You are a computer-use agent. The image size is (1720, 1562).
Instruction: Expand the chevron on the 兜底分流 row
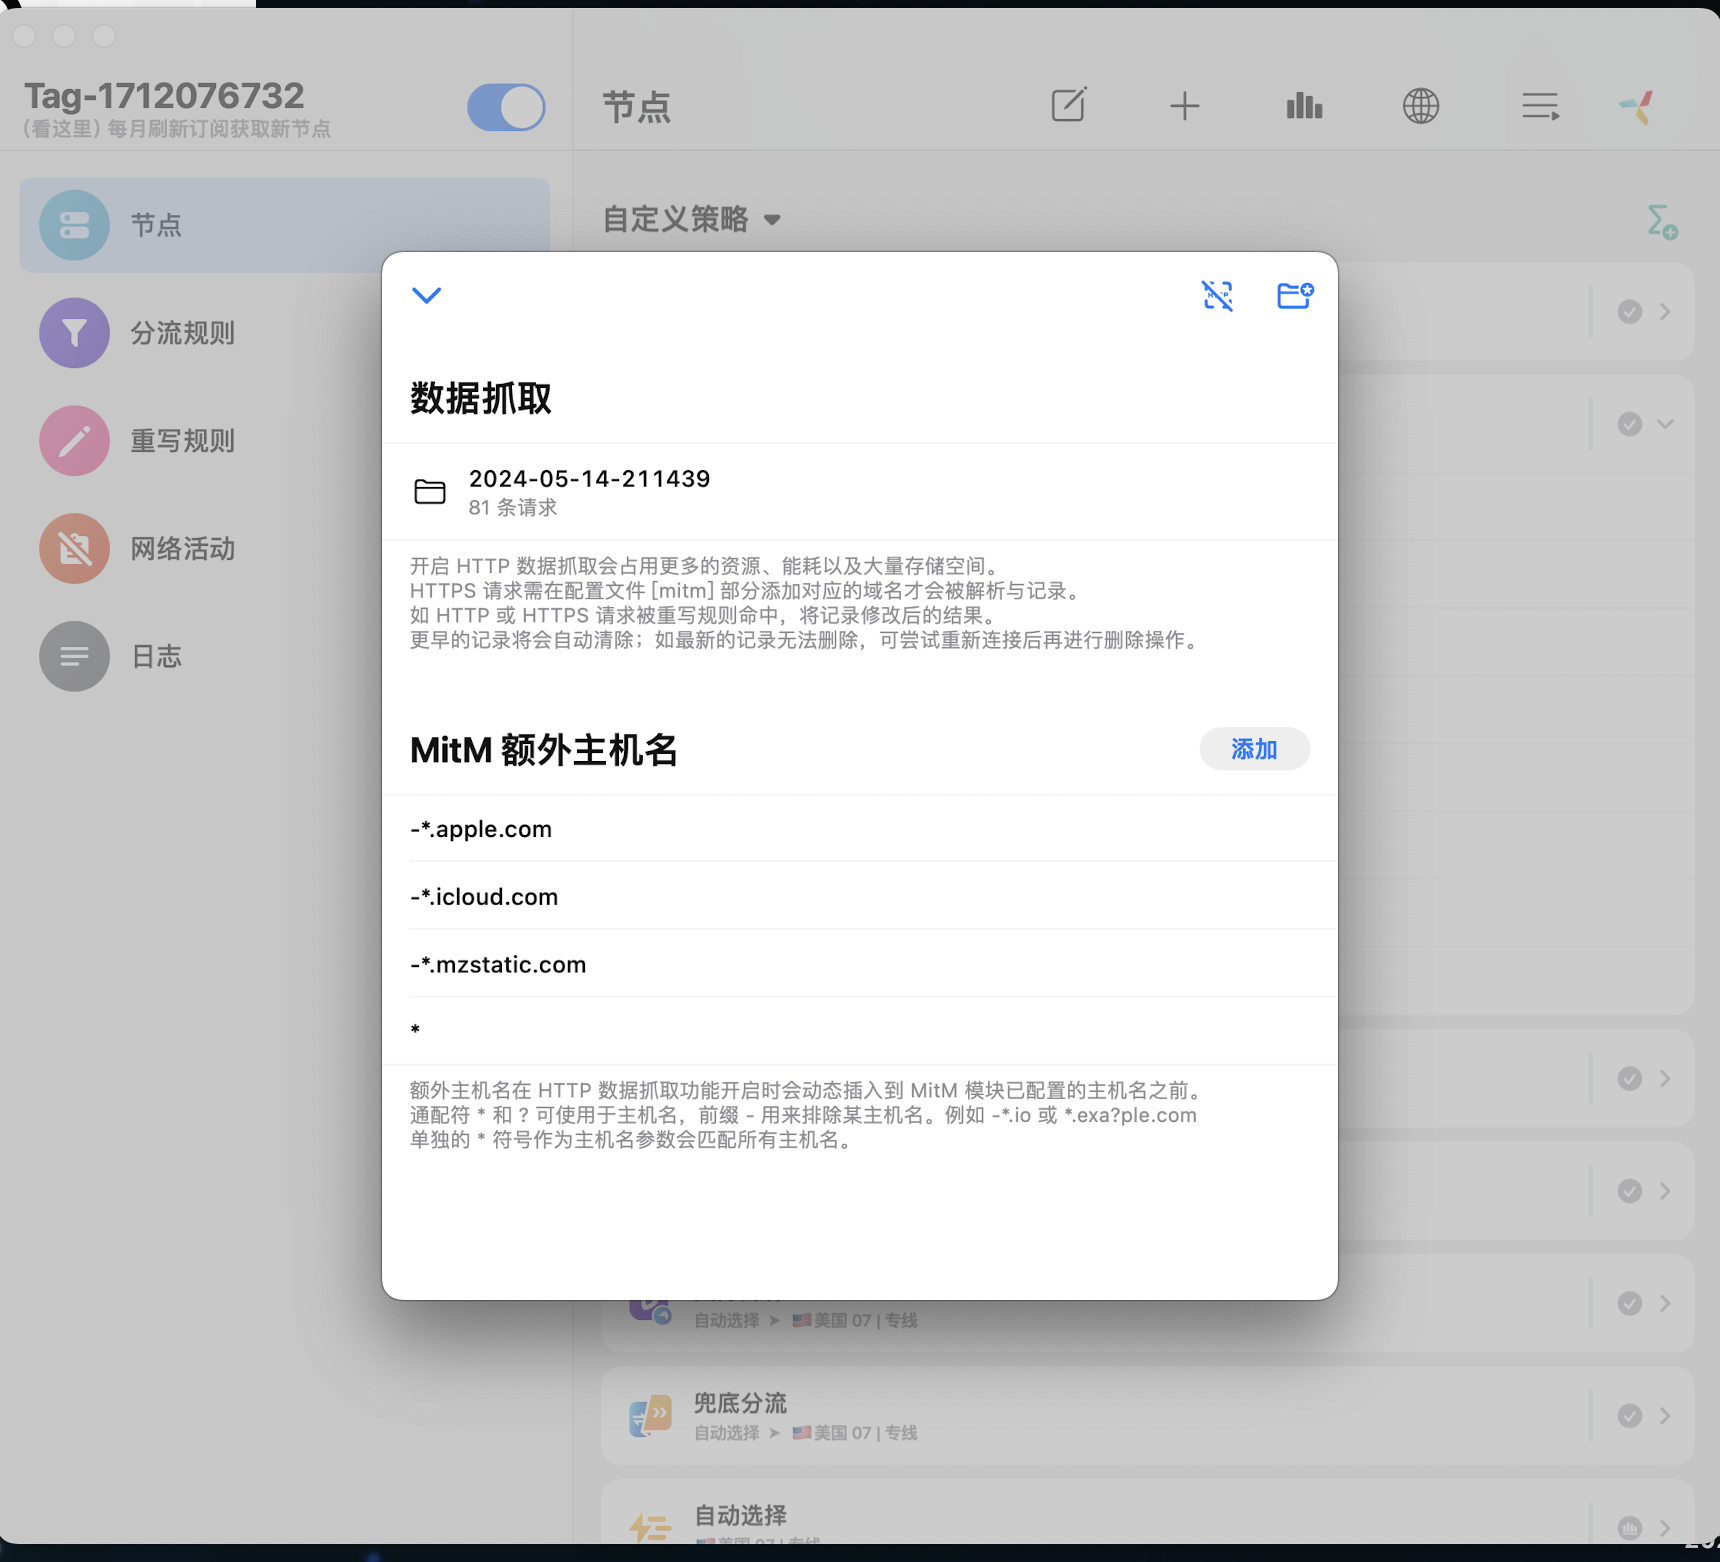tap(1665, 1415)
